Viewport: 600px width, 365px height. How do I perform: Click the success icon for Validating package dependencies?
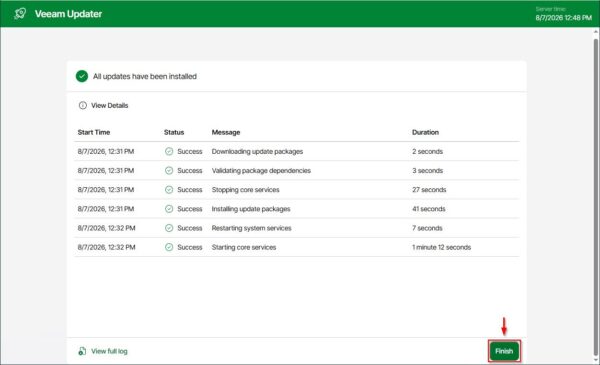pos(169,170)
